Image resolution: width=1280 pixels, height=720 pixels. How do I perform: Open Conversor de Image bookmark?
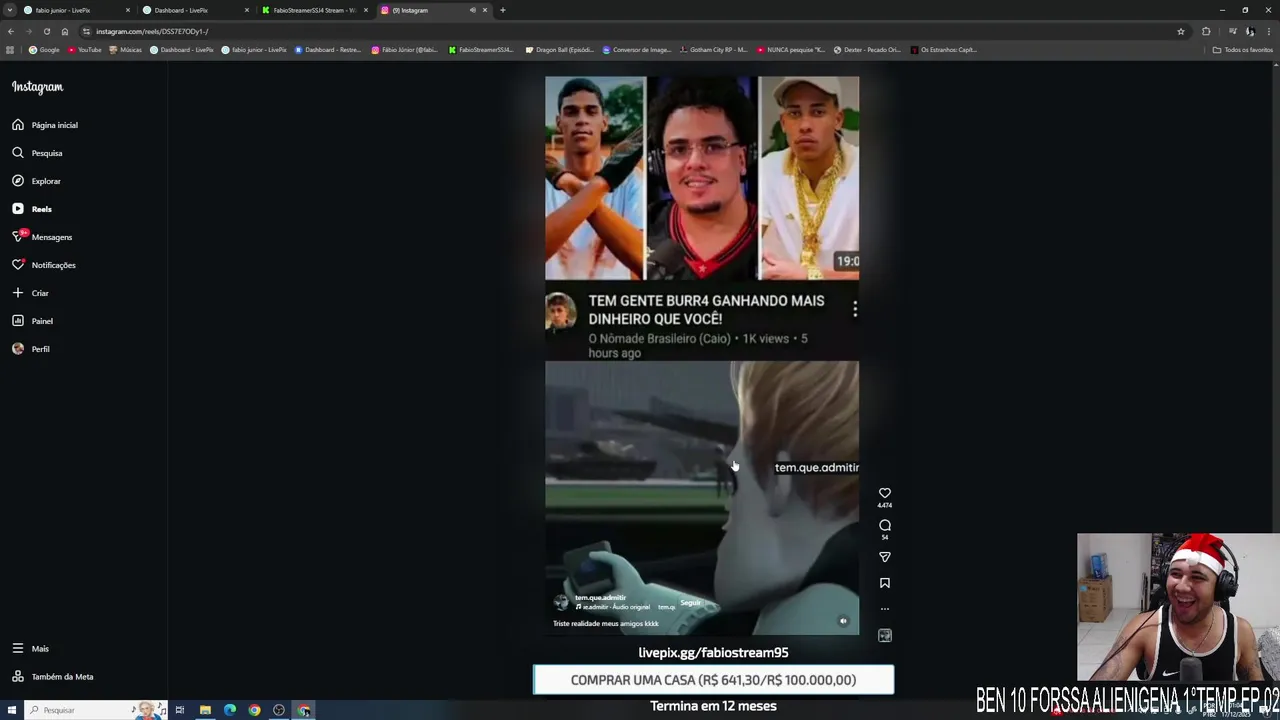click(x=637, y=50)
